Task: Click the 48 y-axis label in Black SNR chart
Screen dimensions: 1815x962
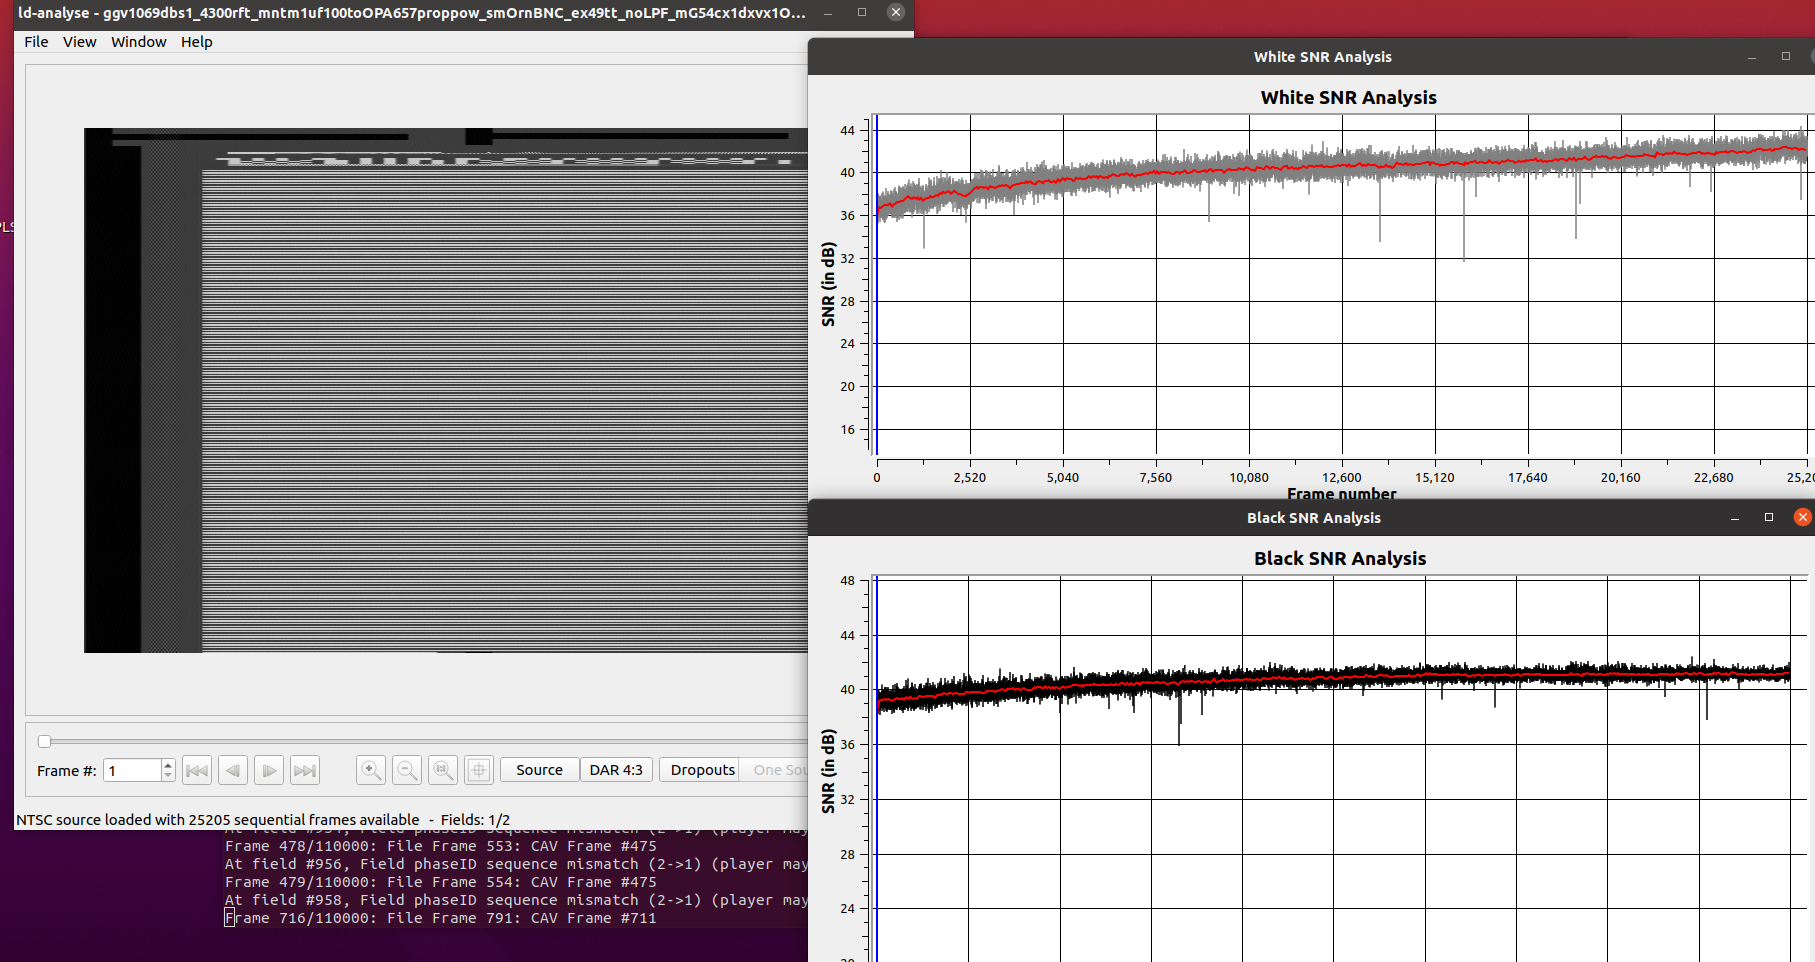Action: tap(847, 580)
